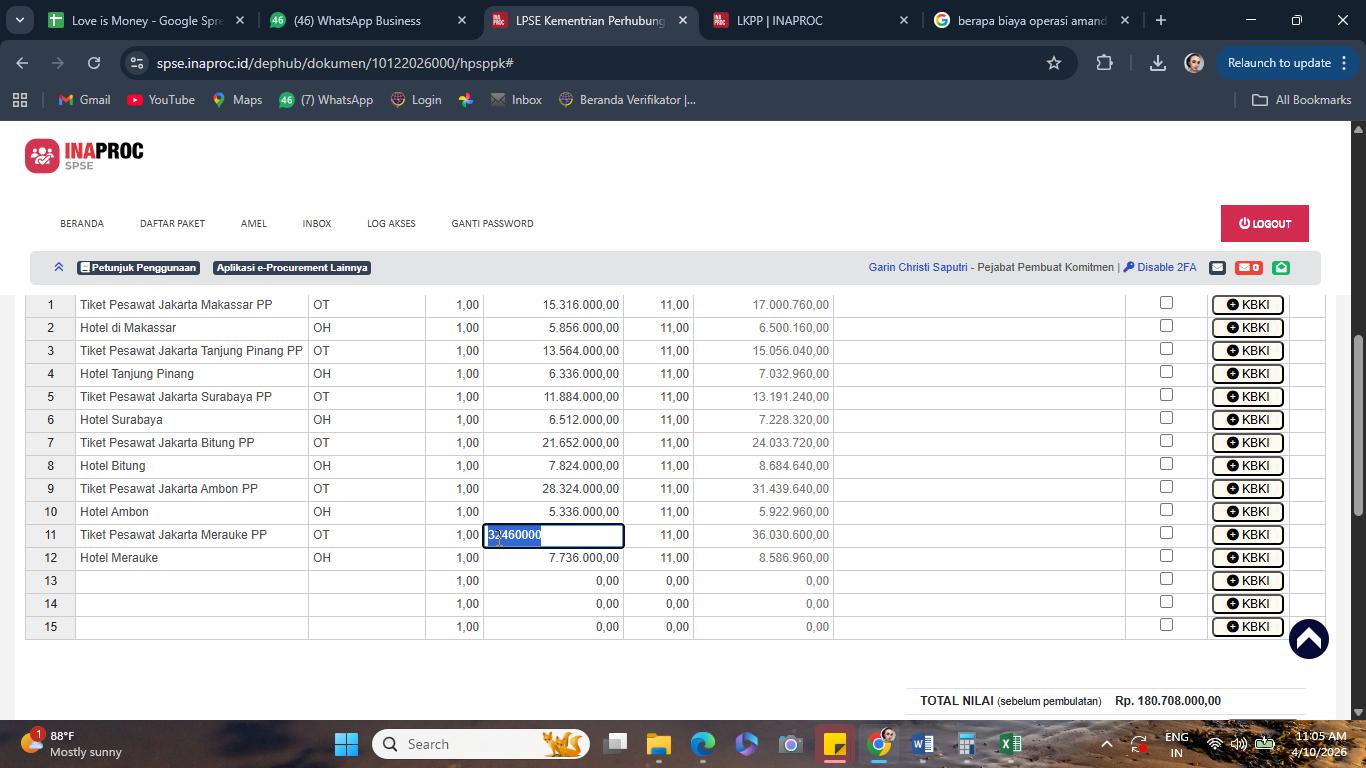Open new browser tab

[1160, 20]
